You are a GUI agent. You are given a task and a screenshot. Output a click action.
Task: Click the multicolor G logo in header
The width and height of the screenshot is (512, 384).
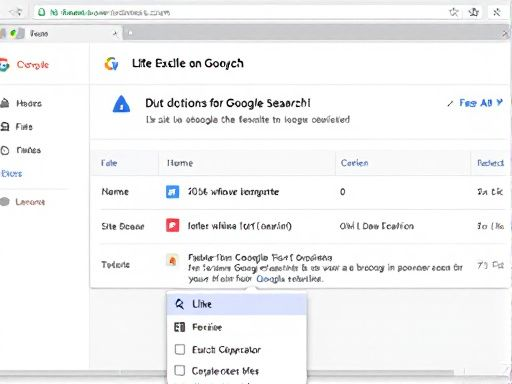point(111,63)
